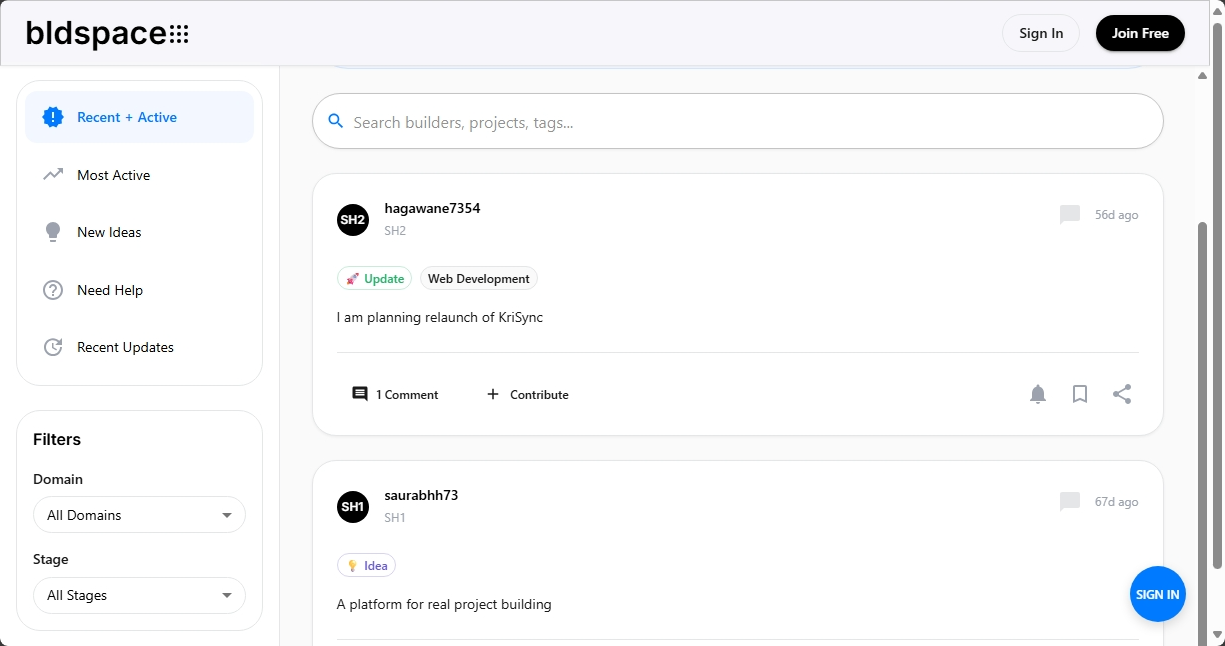Open the Need Help section
Image resolution: width=1225 pixels, height=646 pixels.
click(x=110, y=290)
